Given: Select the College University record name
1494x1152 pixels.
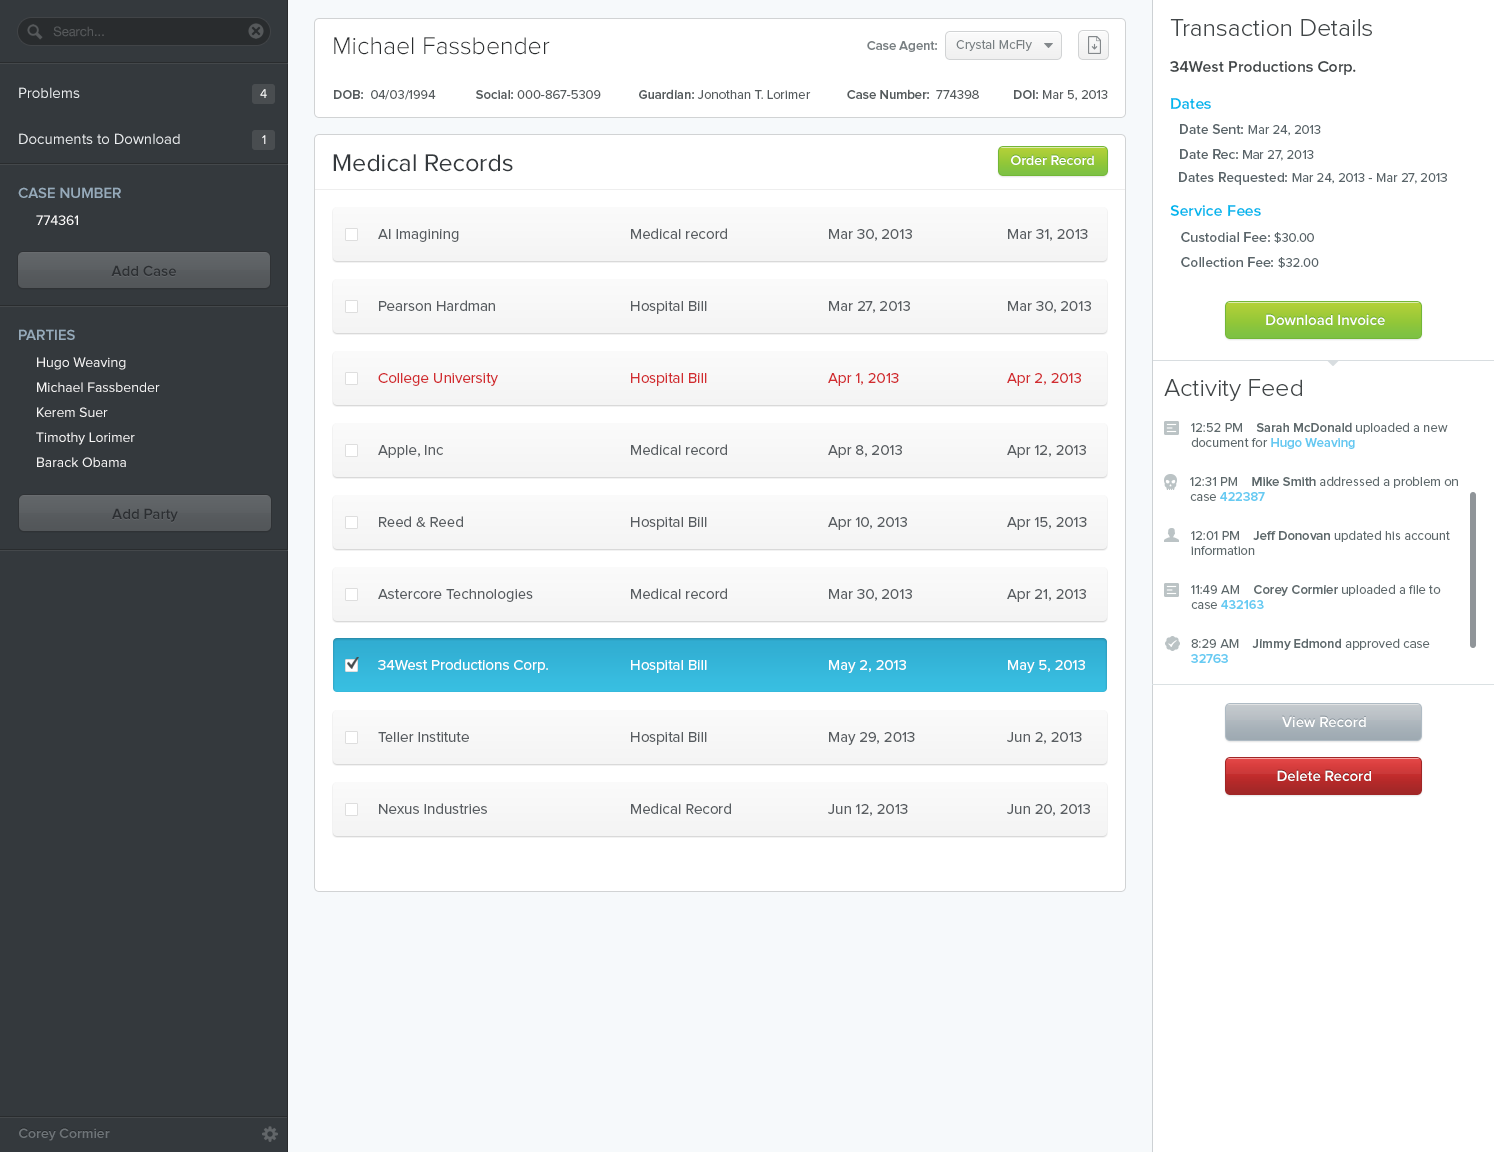Looking at the screenshot, I should point(438,378).
